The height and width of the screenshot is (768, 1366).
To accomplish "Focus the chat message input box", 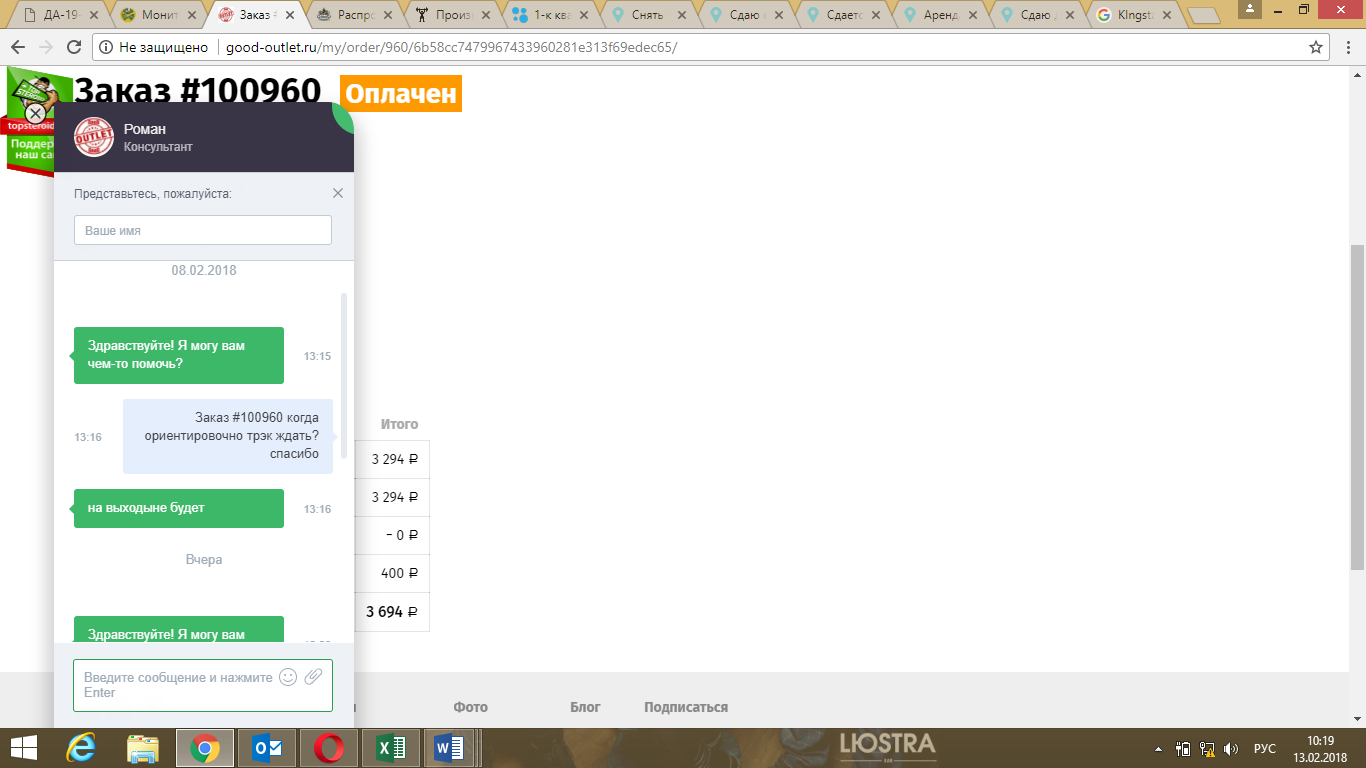I will (178, 685).
